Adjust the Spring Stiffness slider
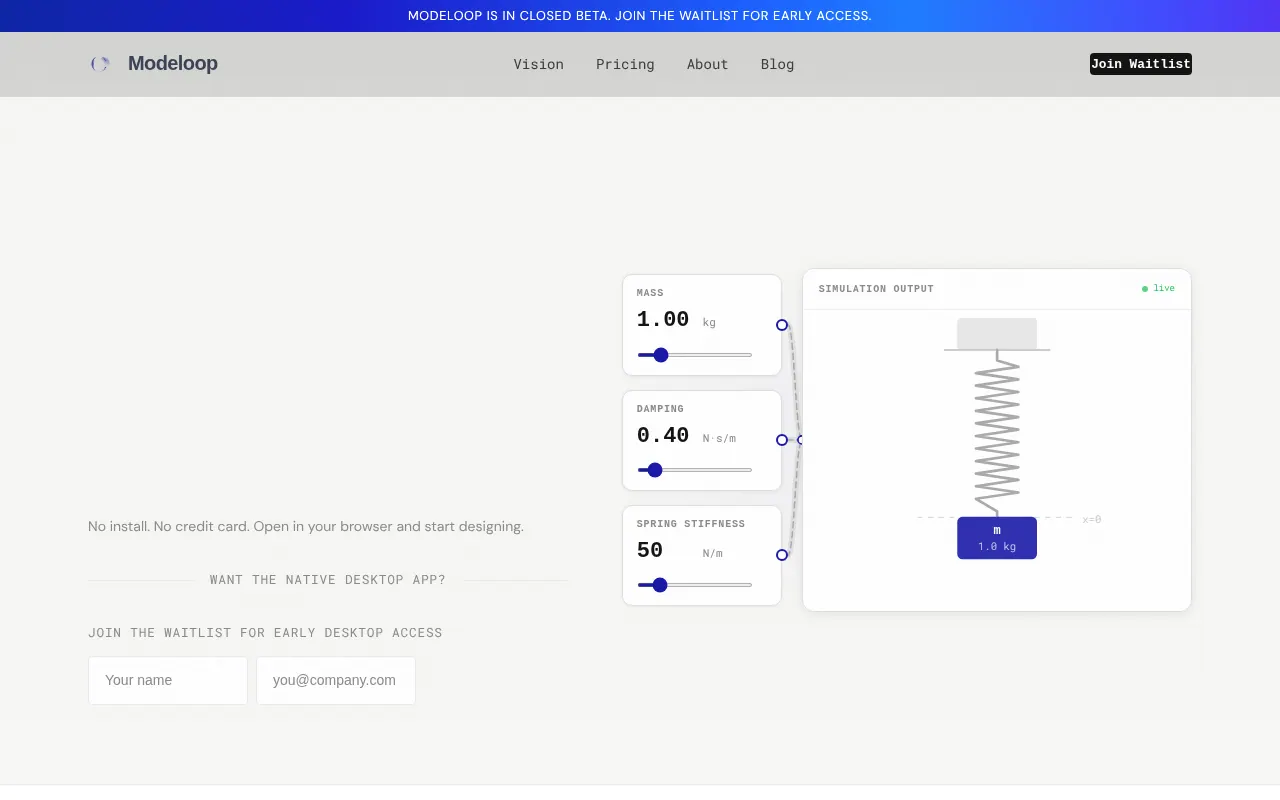 [695, 585]
